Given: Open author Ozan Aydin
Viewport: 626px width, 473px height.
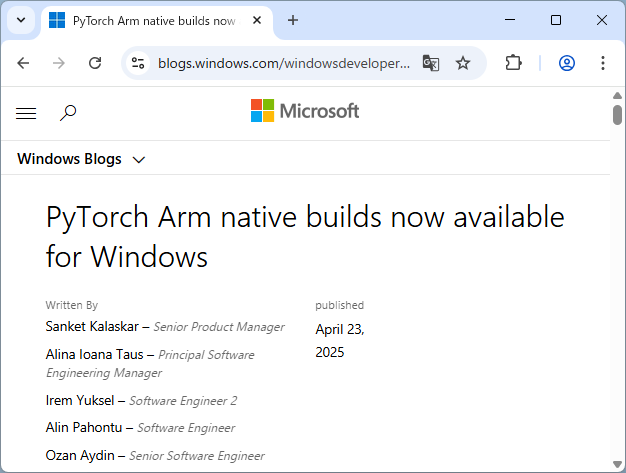Looking at the screenshot, I should (80, 455).
